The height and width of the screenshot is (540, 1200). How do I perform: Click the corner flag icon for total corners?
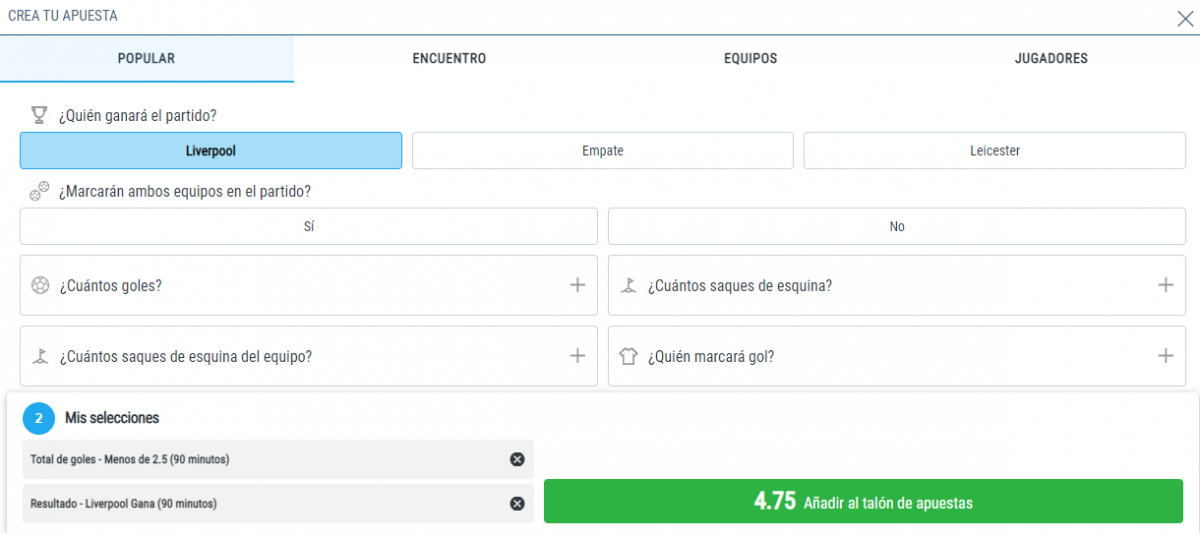[628, 285]
